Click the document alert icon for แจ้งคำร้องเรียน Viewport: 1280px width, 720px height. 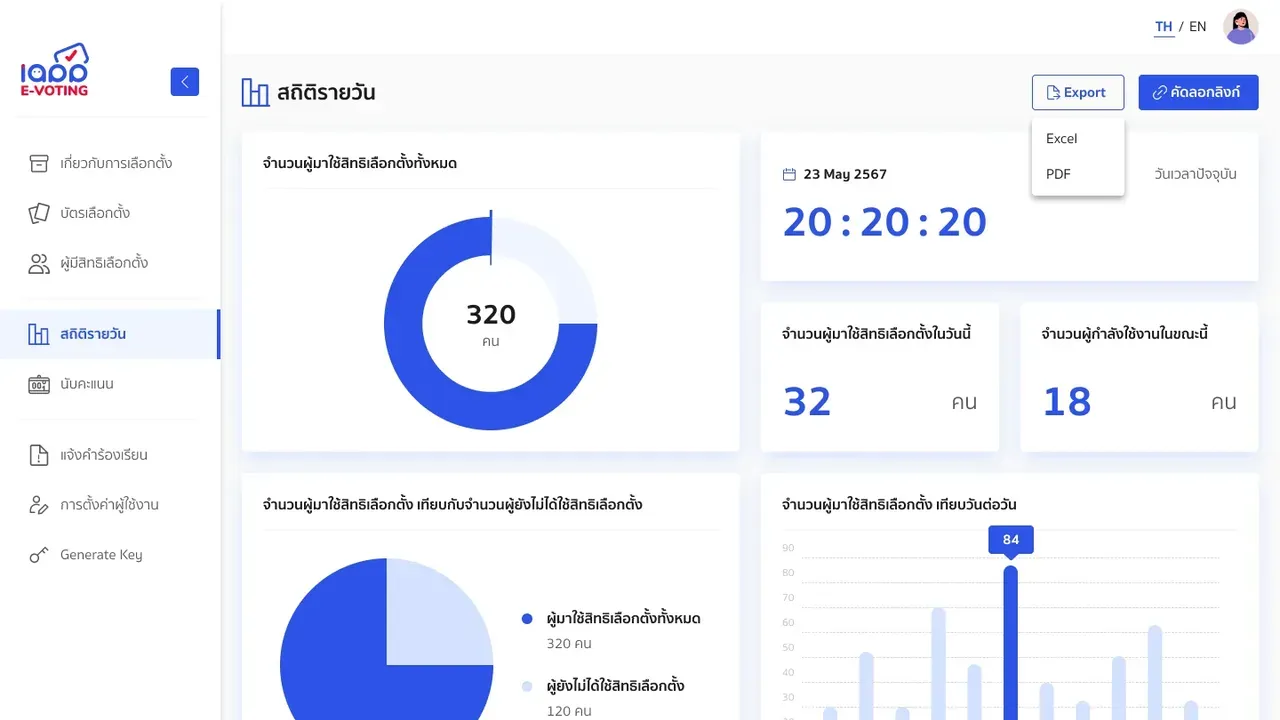click(x=39, y=455)
